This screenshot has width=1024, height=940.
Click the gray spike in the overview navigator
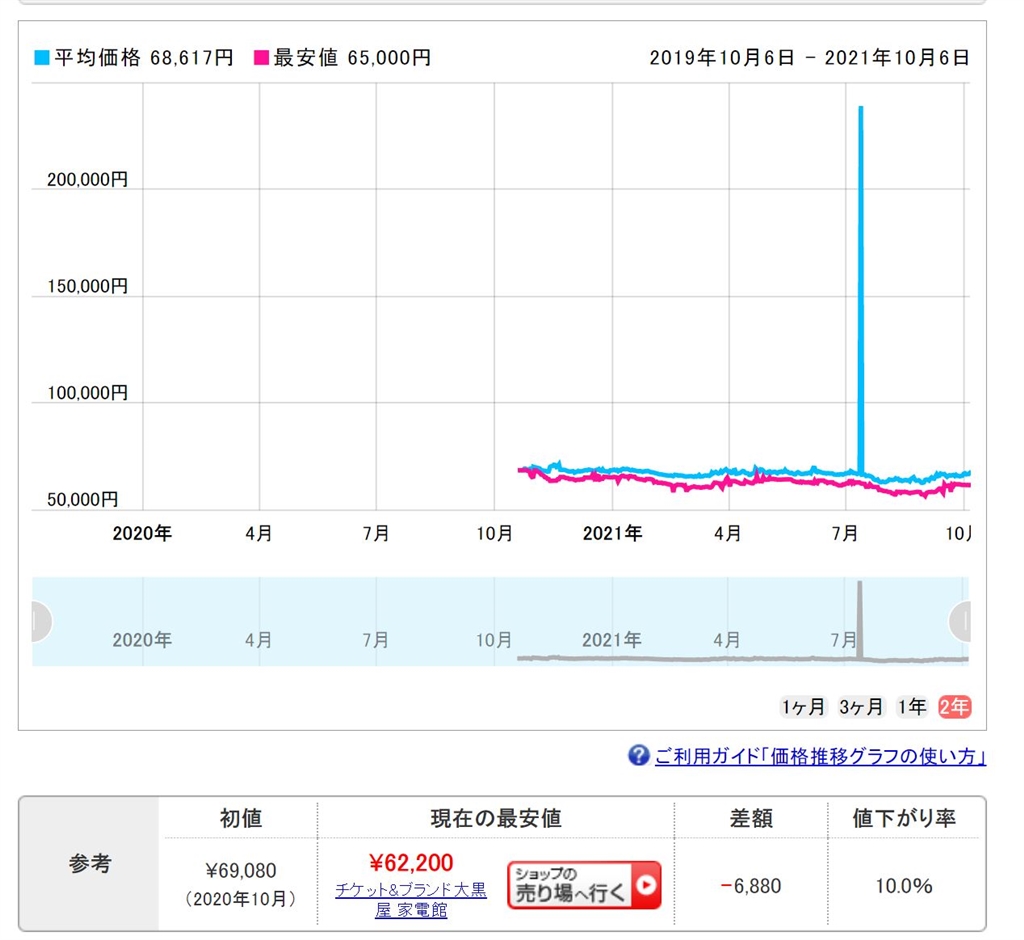pos(859,619)
